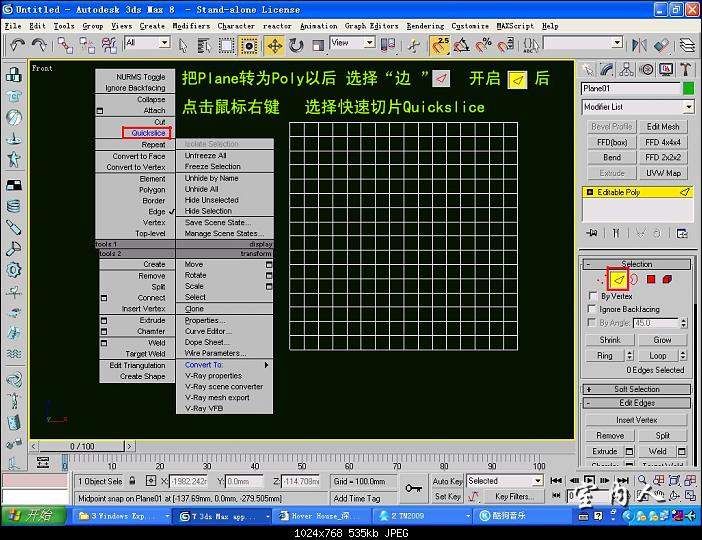The width and height of the screenshot is (702, 540).
Task: Open the Modifiers menu in menu bar
Action: click(x=191, y=26)
